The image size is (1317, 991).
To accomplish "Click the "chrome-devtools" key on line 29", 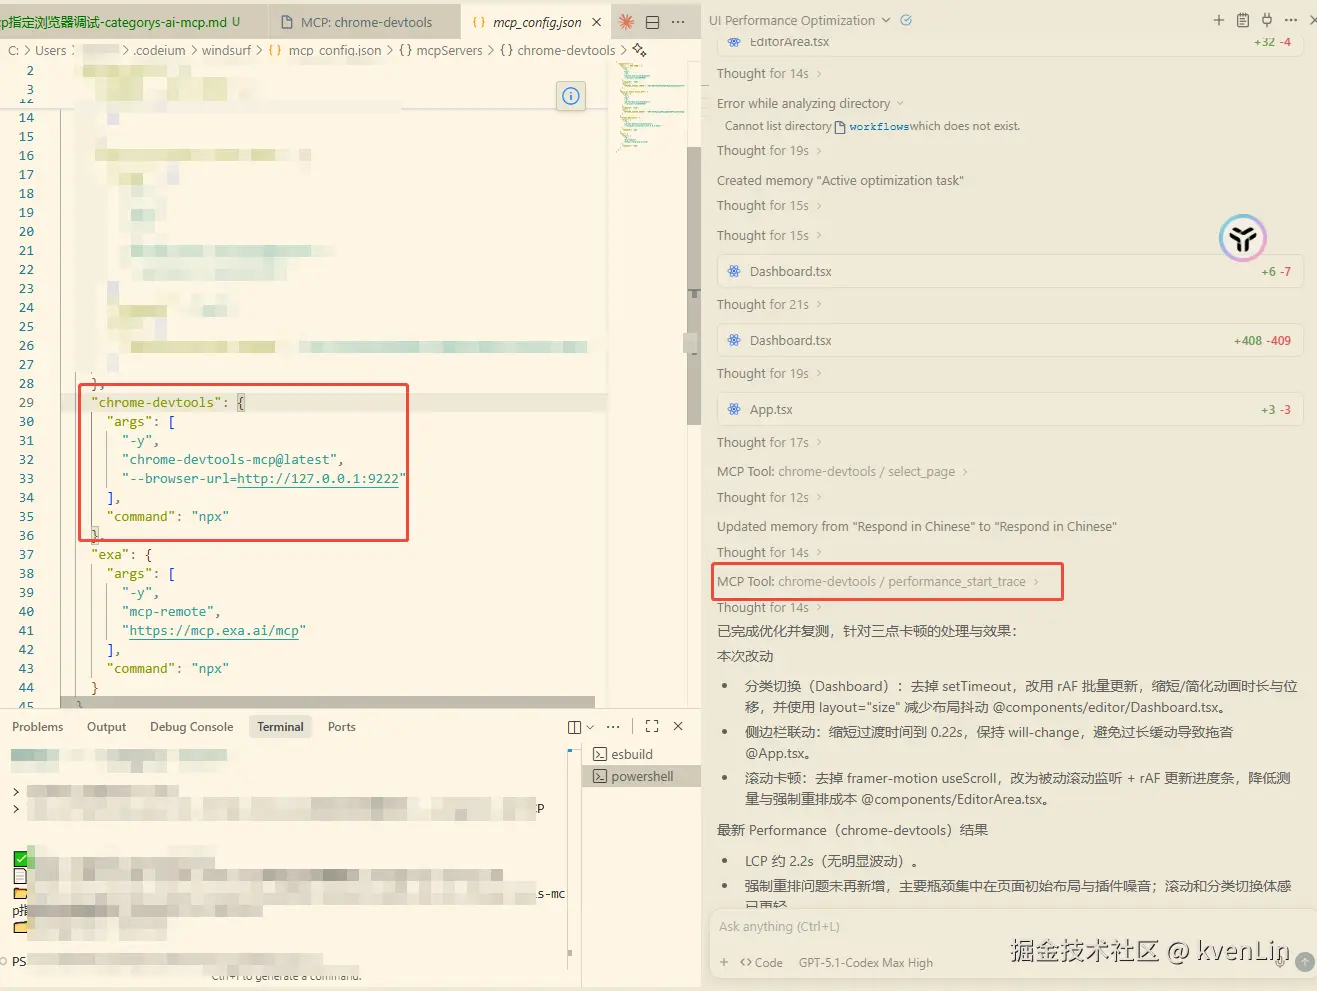I will [x=156, y=403].
